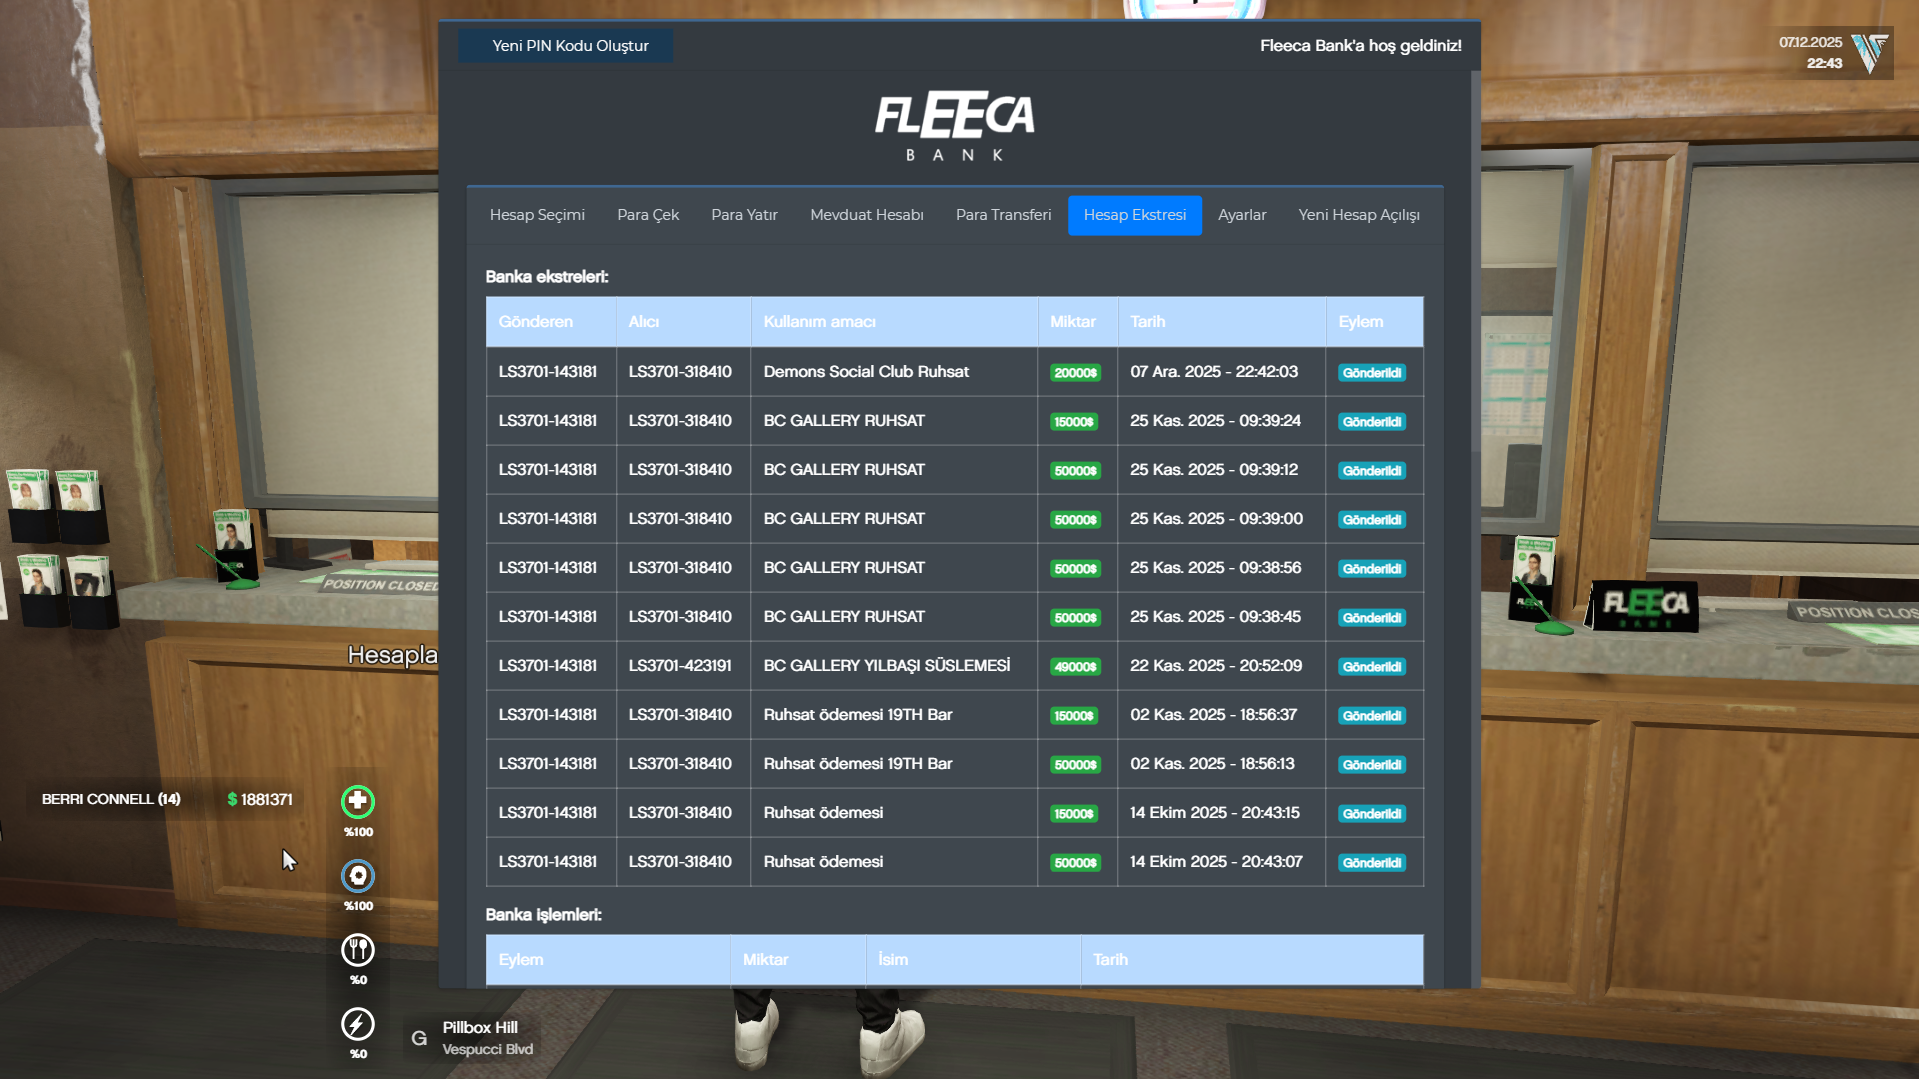Click the Fleeca Bank logo
The image size is (1919, 1079).
pos(955,126)
